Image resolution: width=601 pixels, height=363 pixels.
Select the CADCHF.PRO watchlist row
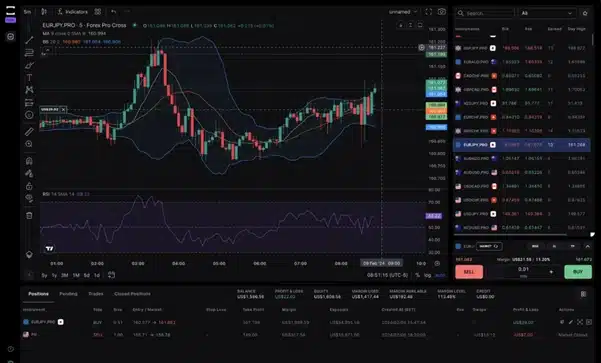coord(522,76)
